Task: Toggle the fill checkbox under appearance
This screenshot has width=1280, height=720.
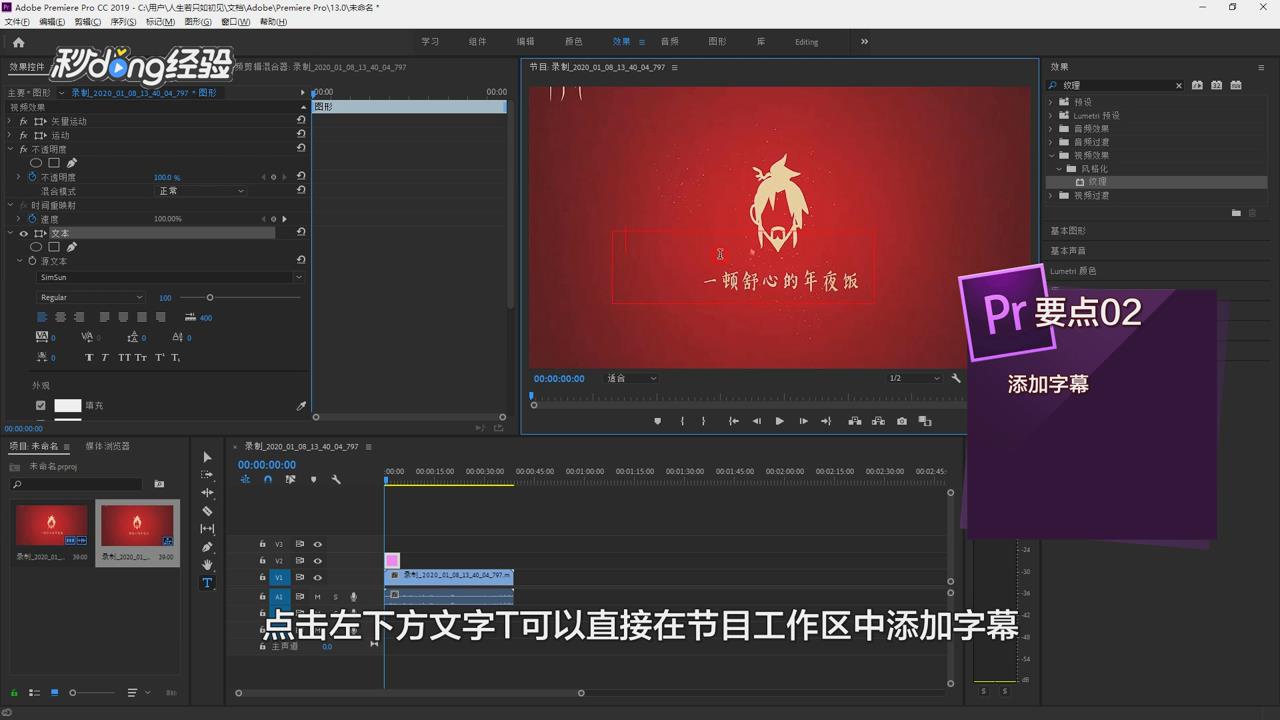Action: 41,406
